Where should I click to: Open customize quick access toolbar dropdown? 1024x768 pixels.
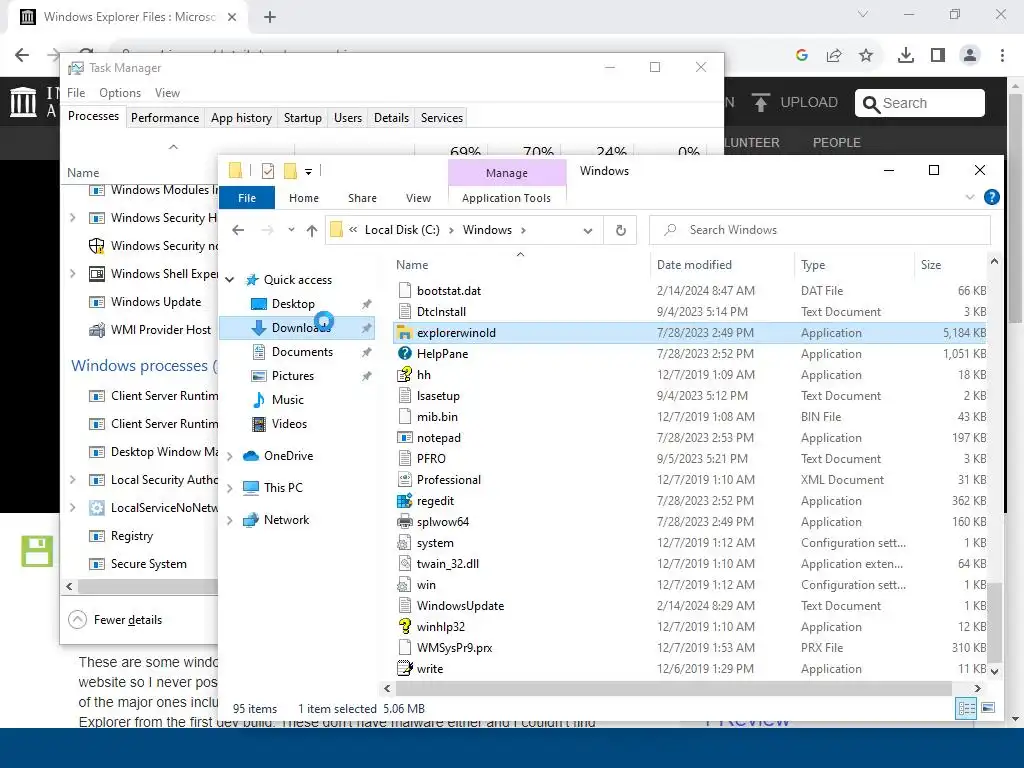(308, 172)
